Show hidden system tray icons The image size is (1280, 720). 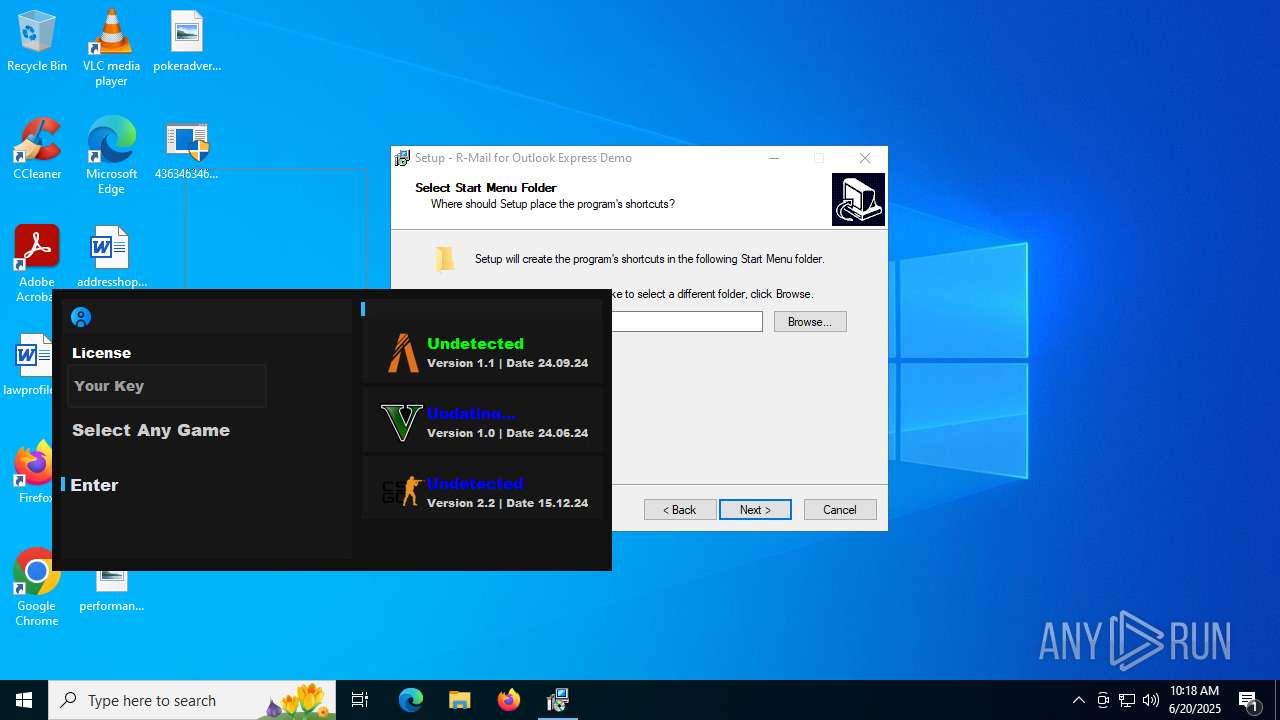pos(1078,700)
